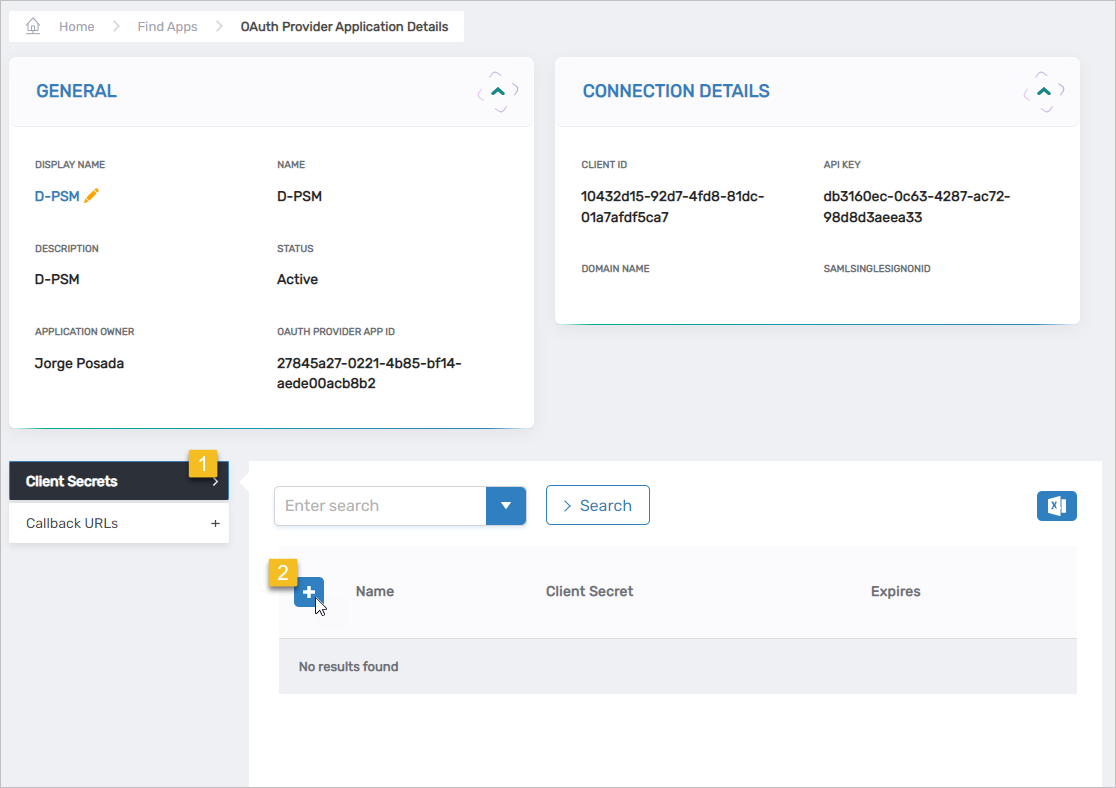Collapse the Connection Details panel
This screenshot has height=788, width=1116.
1043,91
